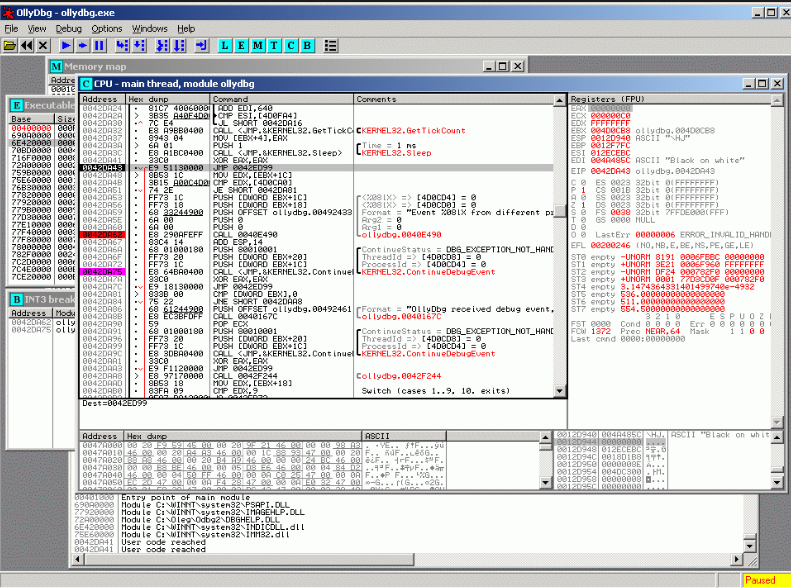The image size is (791, 588).
Task: Select the ECX 000000C0 register value
Action: [x=610, y=116]
